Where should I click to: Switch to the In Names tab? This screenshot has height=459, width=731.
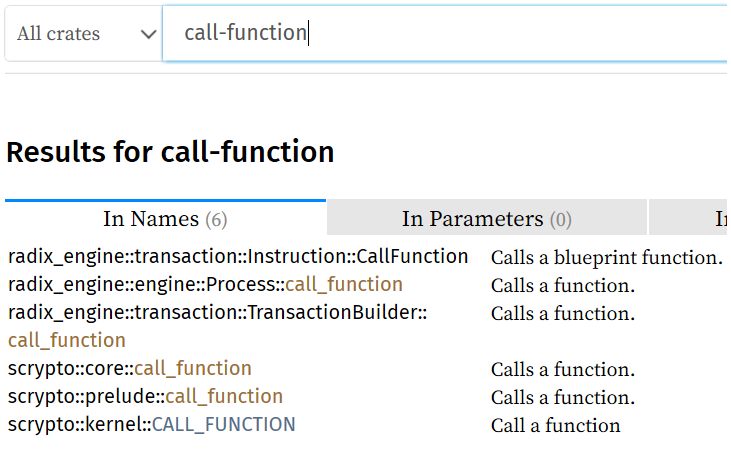165,219
